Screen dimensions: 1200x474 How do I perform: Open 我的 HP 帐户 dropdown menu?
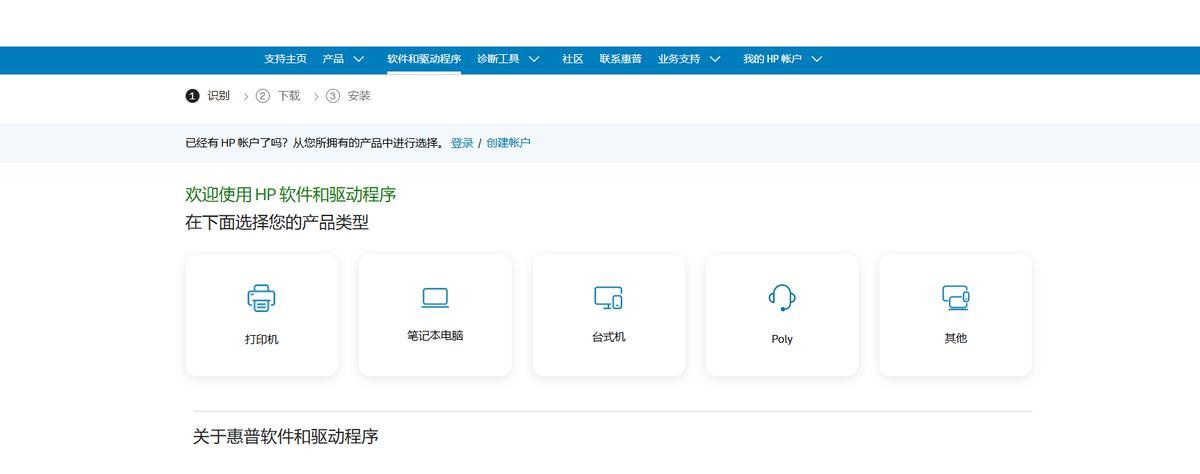[782, 59]
